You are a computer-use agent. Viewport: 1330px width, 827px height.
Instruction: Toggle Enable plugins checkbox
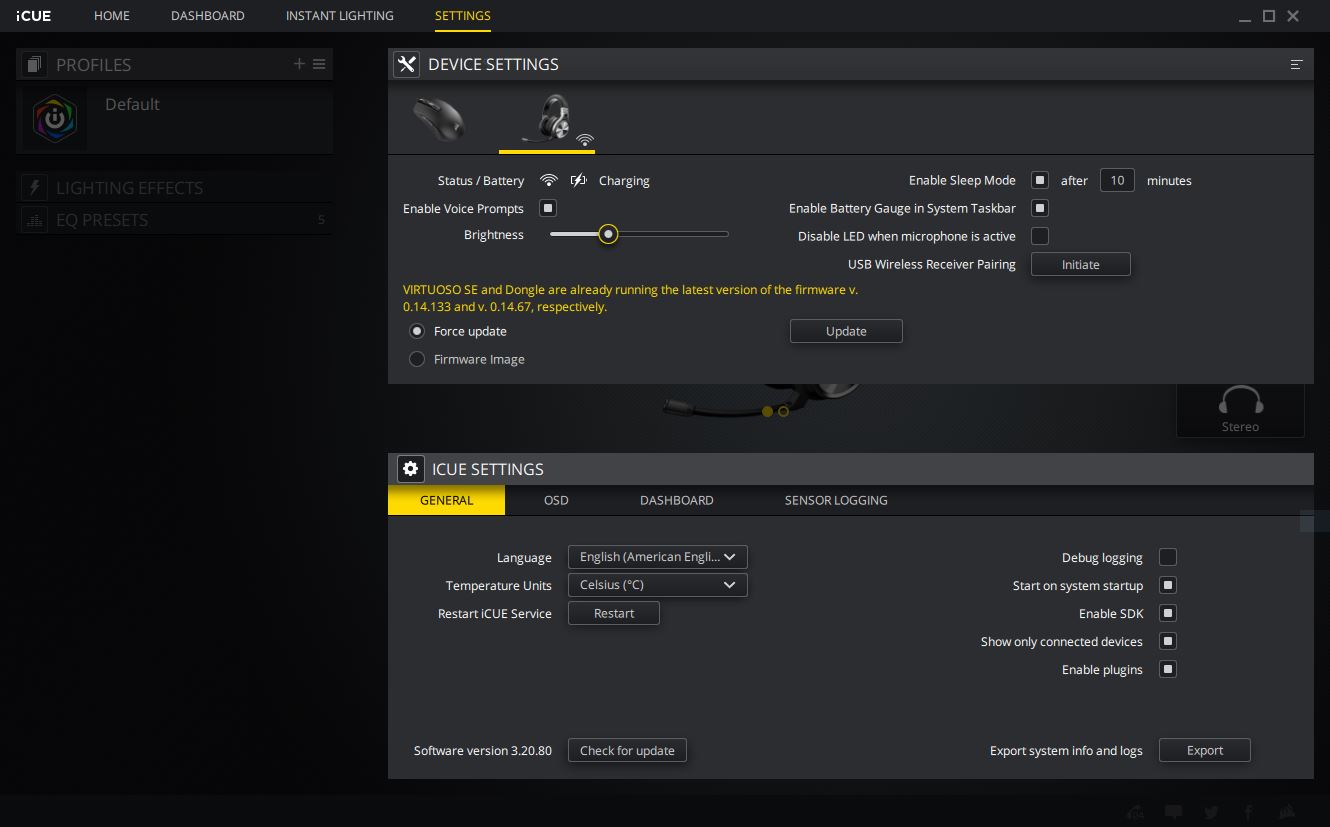(1168, 669)
